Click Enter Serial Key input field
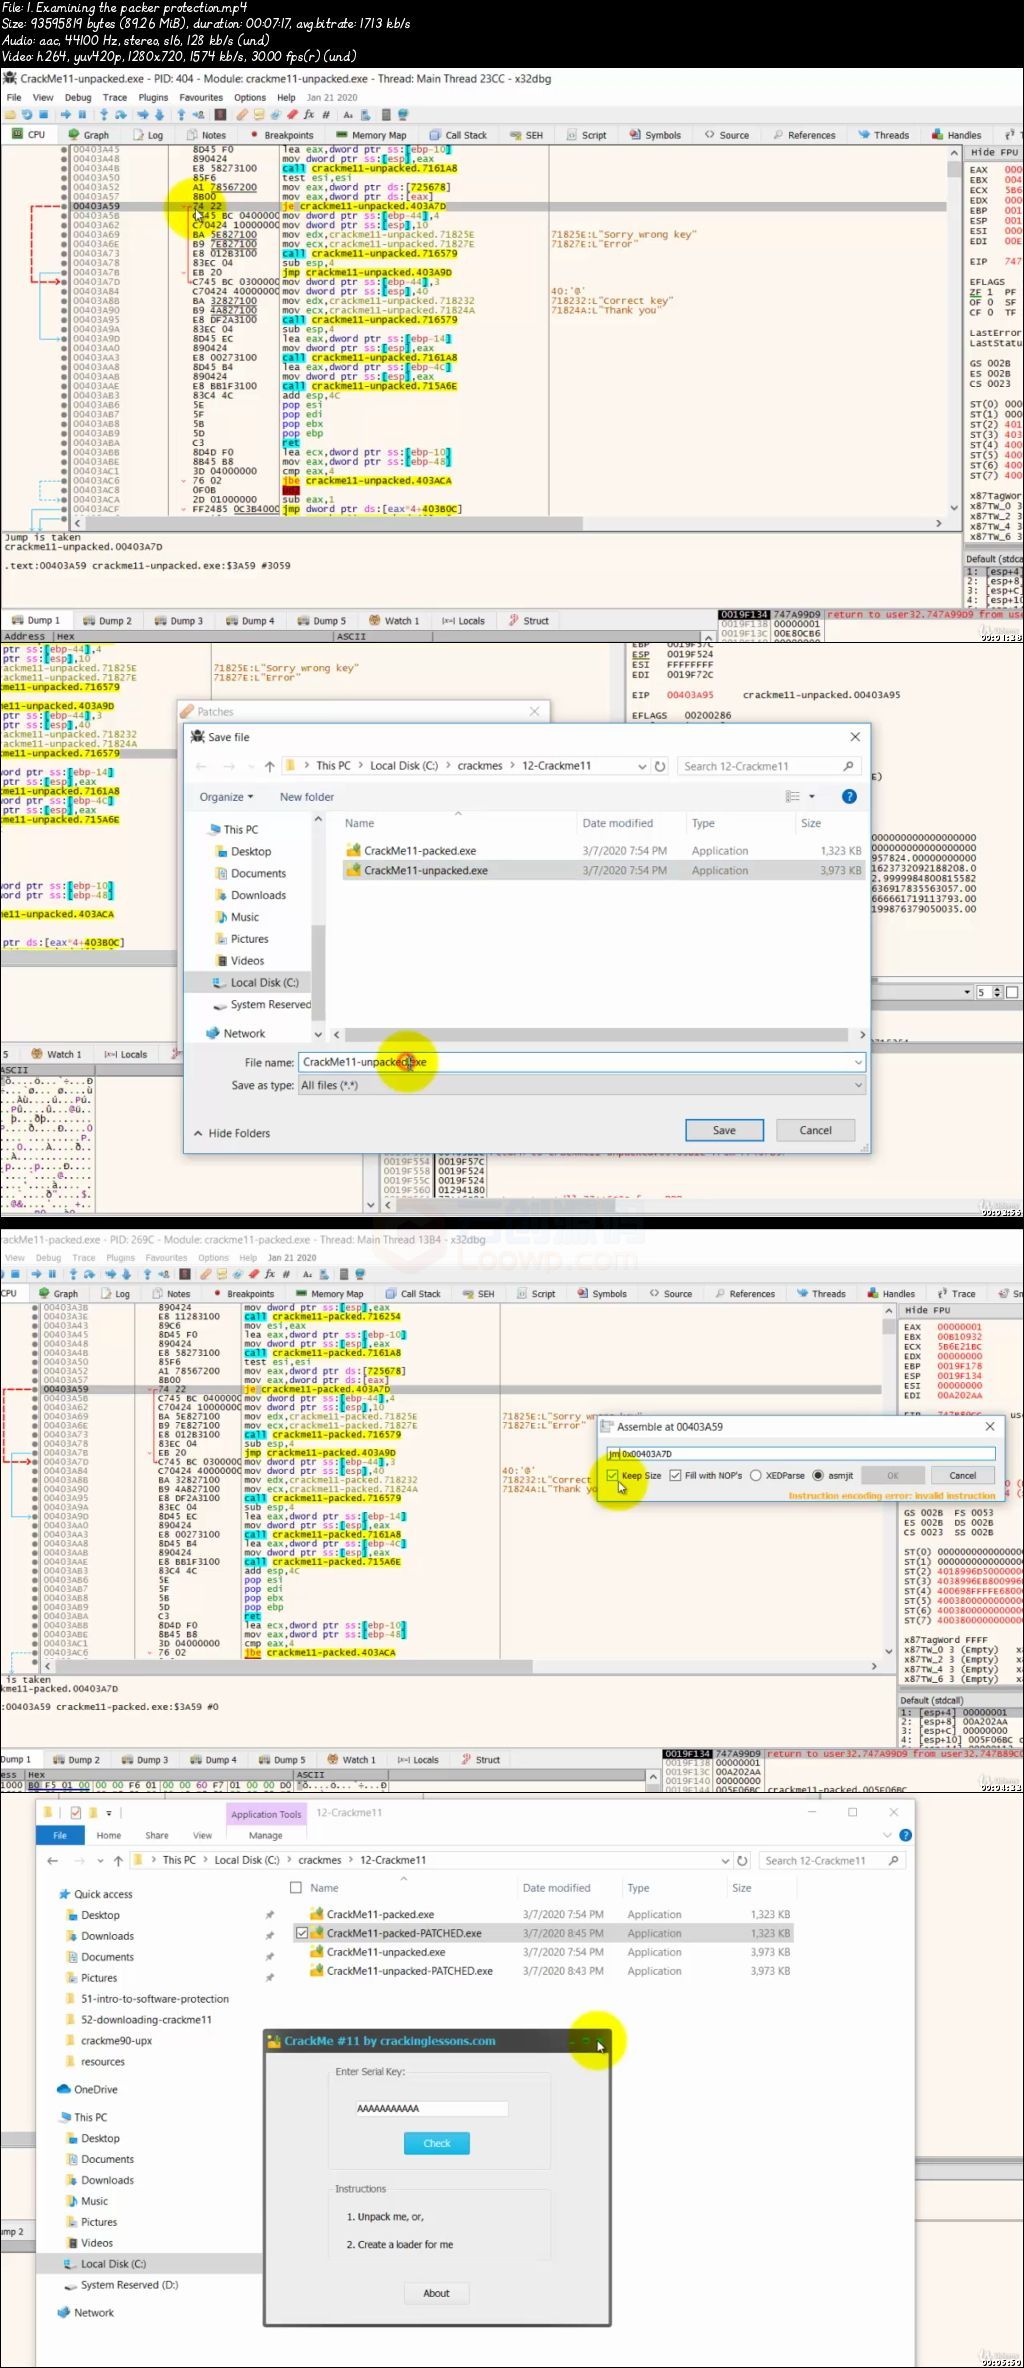 click(432, 2108)
